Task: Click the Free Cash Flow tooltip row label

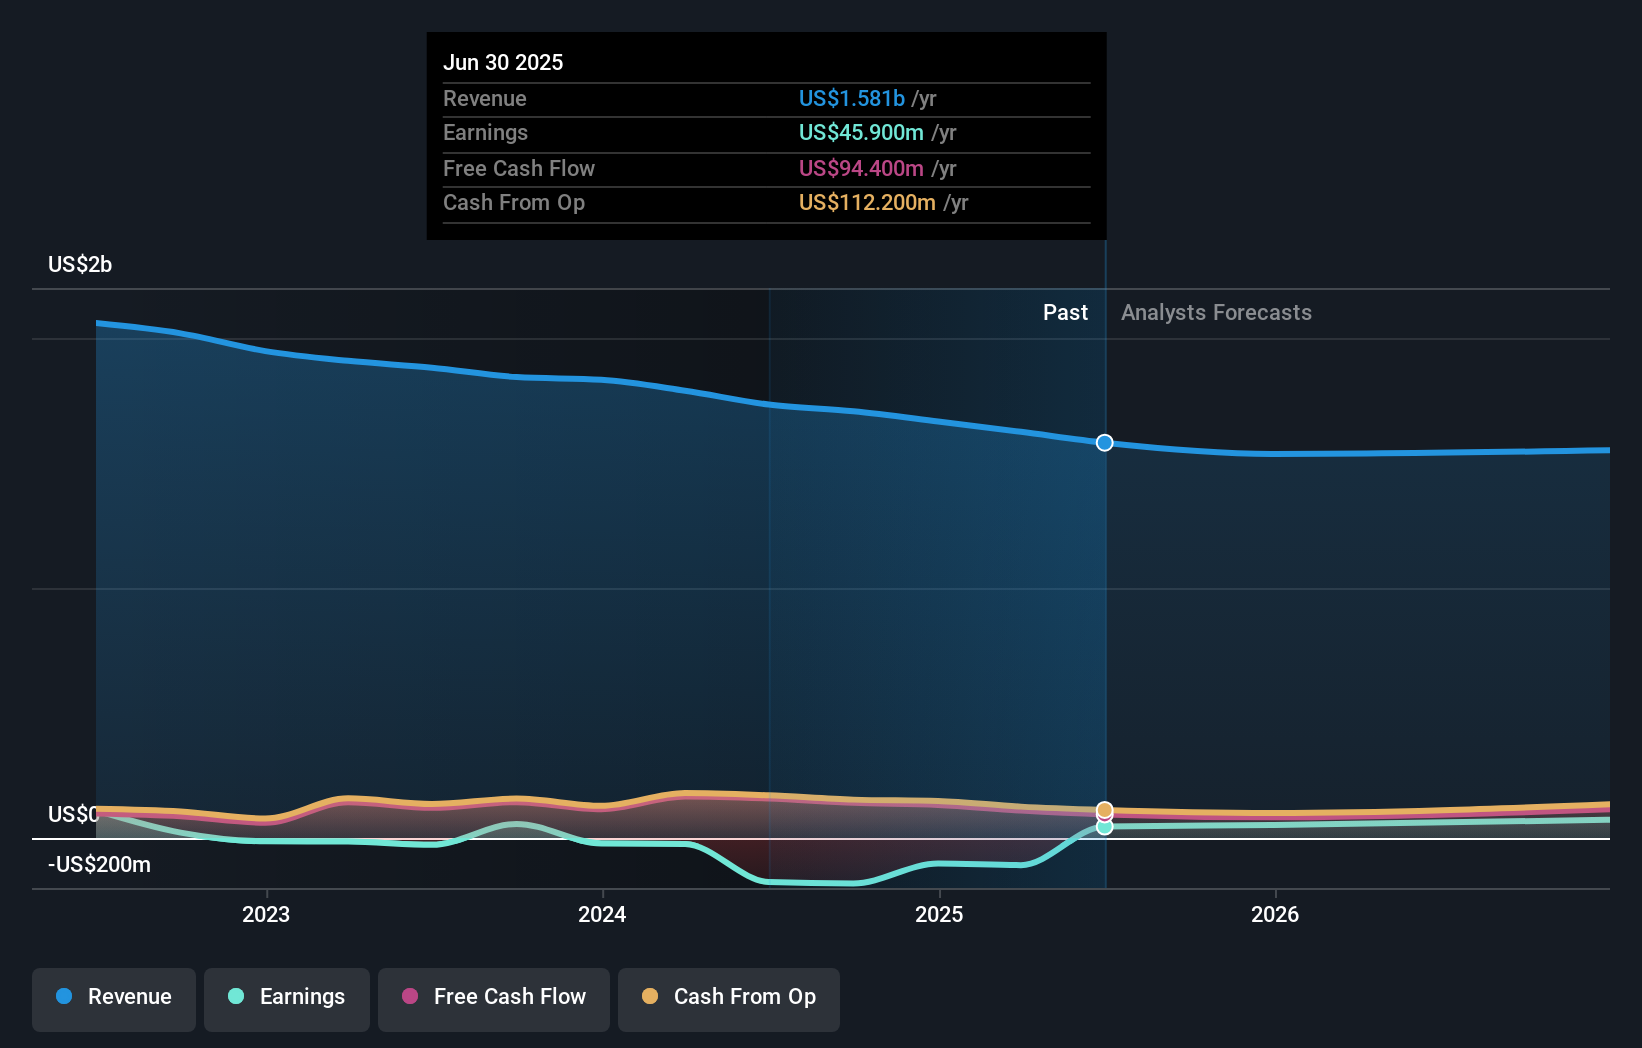Action: tap(518, 168)
